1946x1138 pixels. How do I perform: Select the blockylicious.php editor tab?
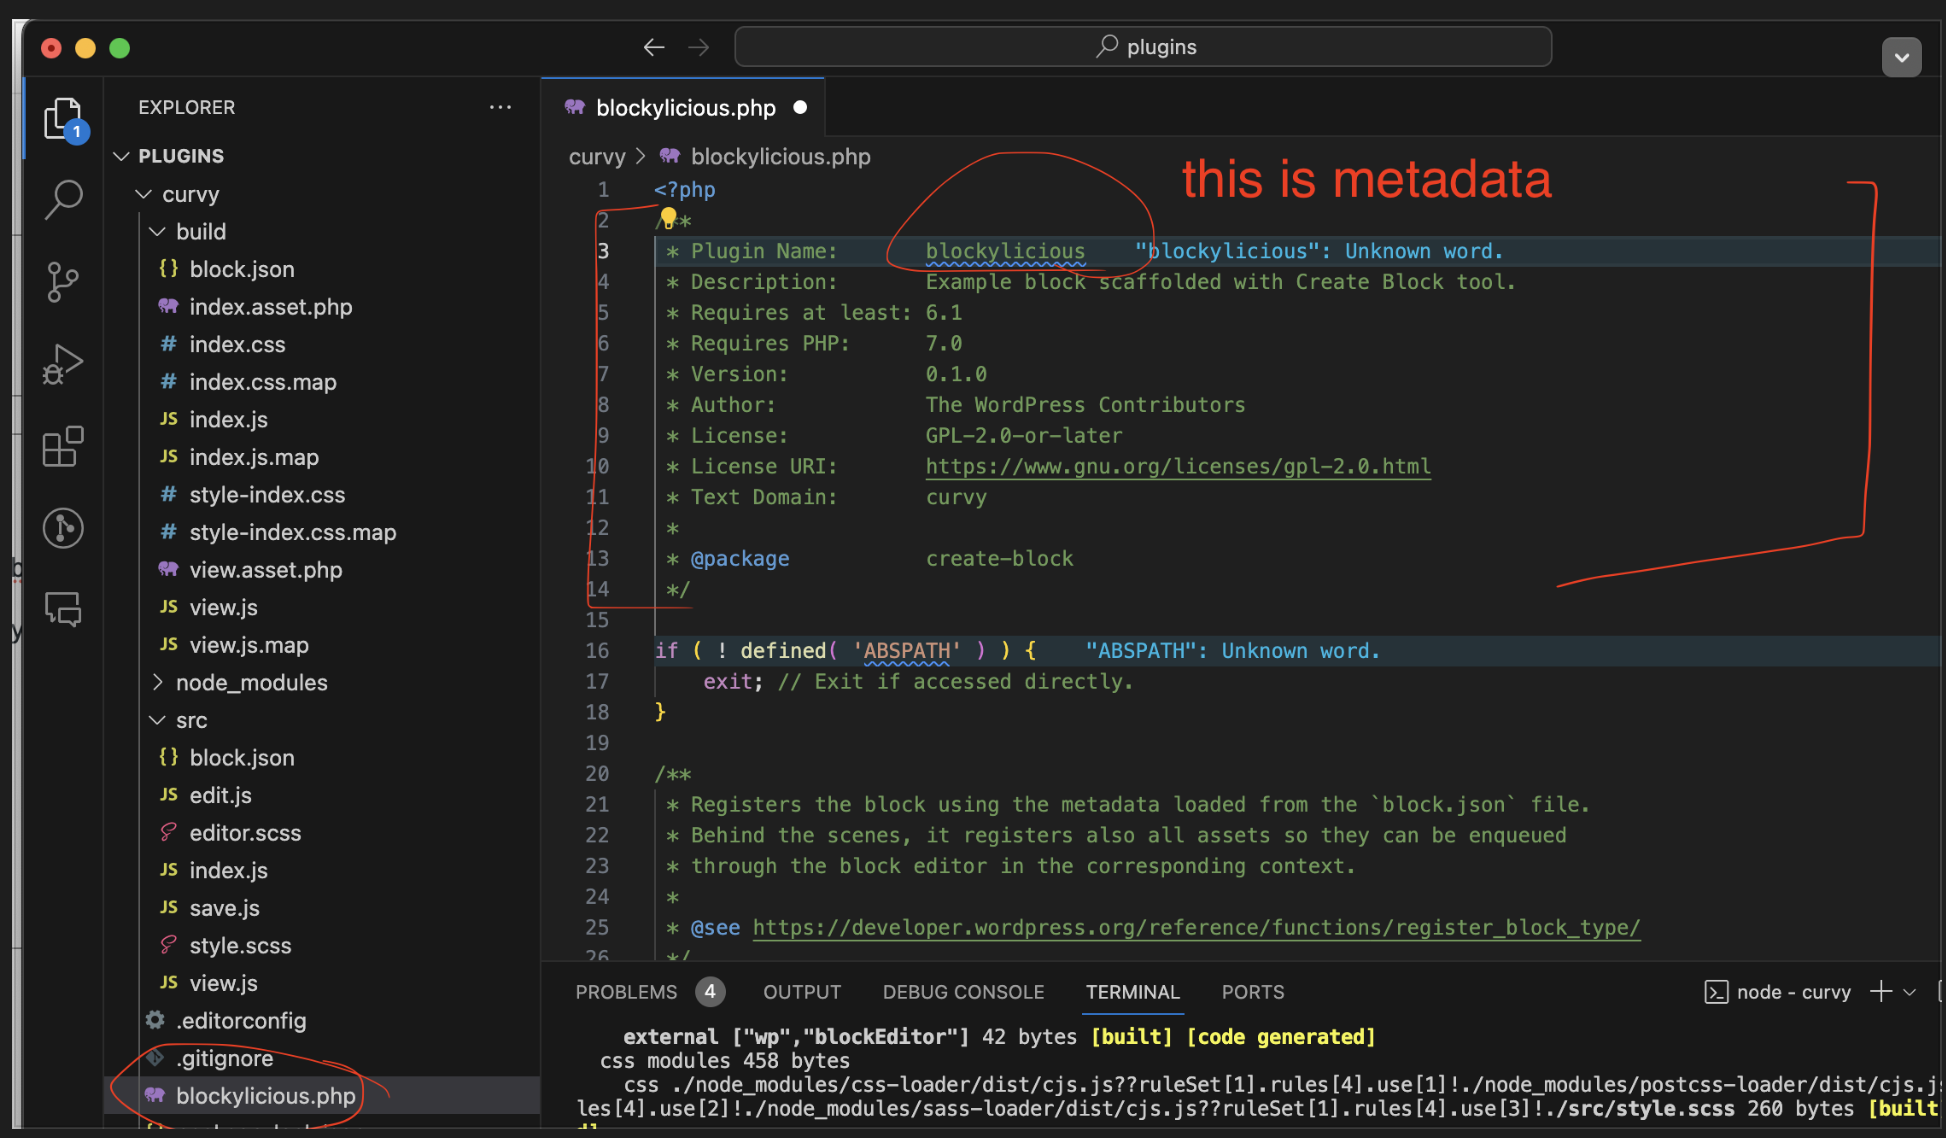[x=683, y=107]
